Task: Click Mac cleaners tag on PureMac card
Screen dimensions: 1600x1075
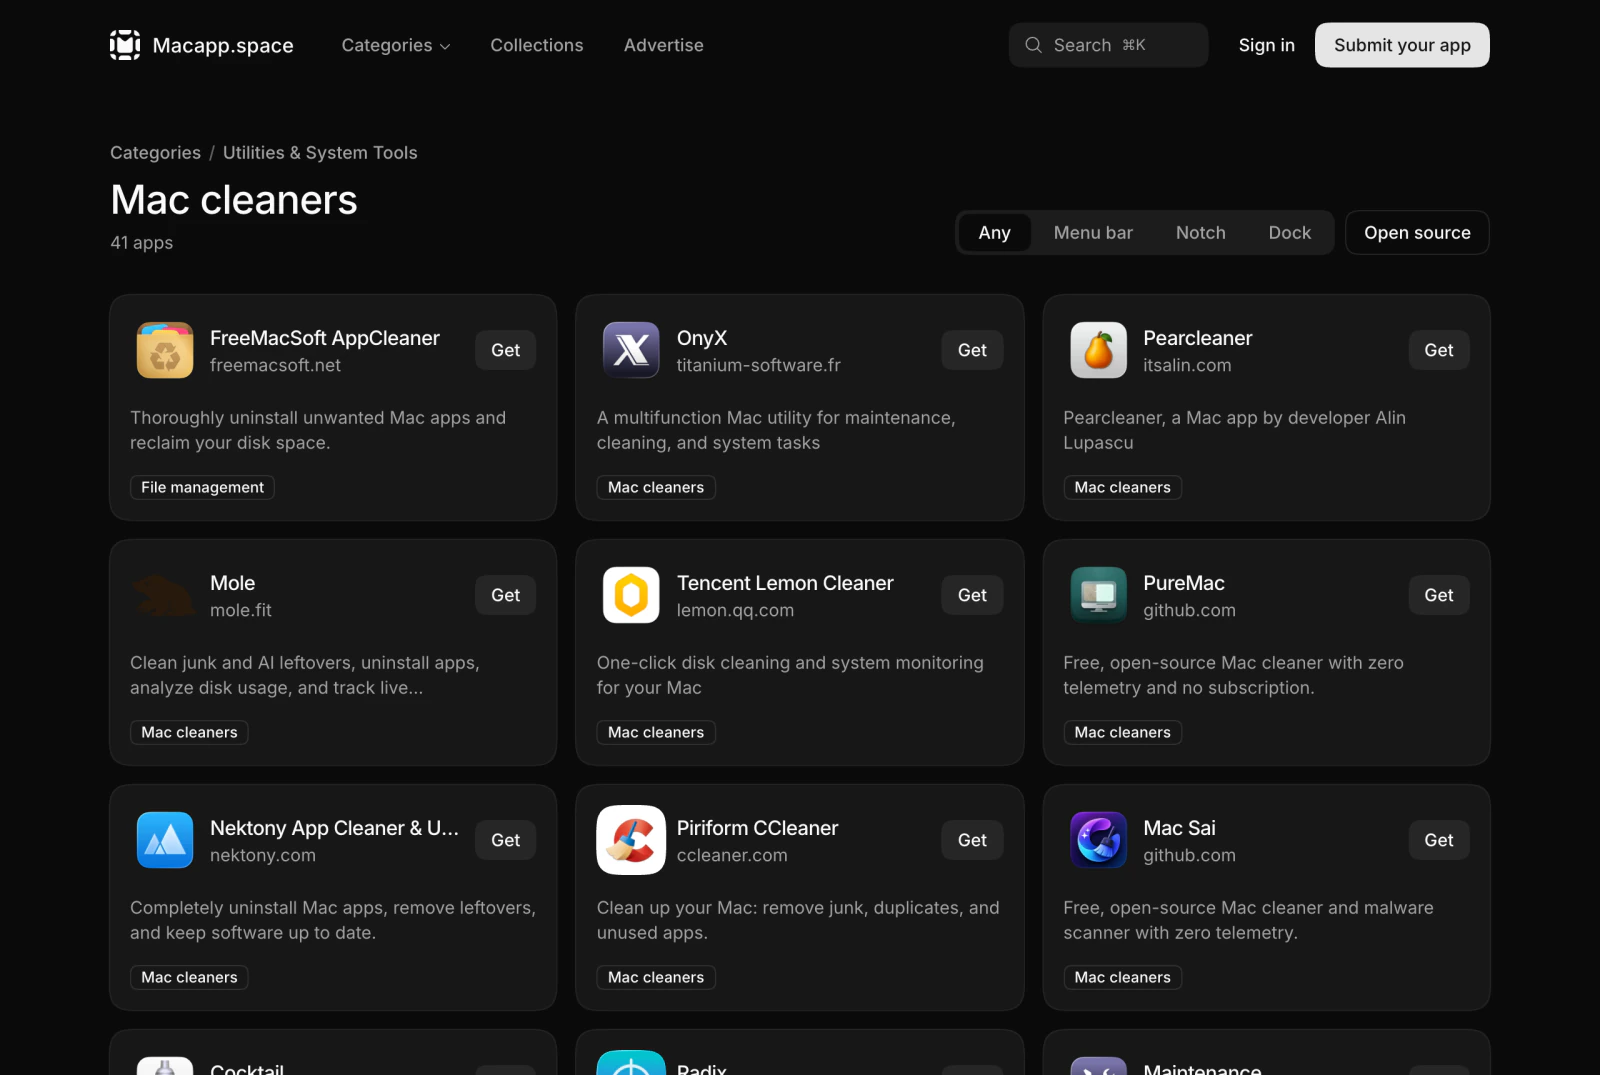Action: (1122, 732)
